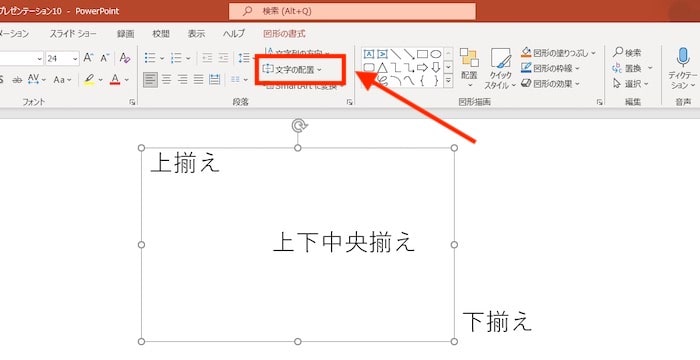Open the クイック スタイル gallery
The height and width of the screenshot is (360, 700).
(x=500, y=68)
